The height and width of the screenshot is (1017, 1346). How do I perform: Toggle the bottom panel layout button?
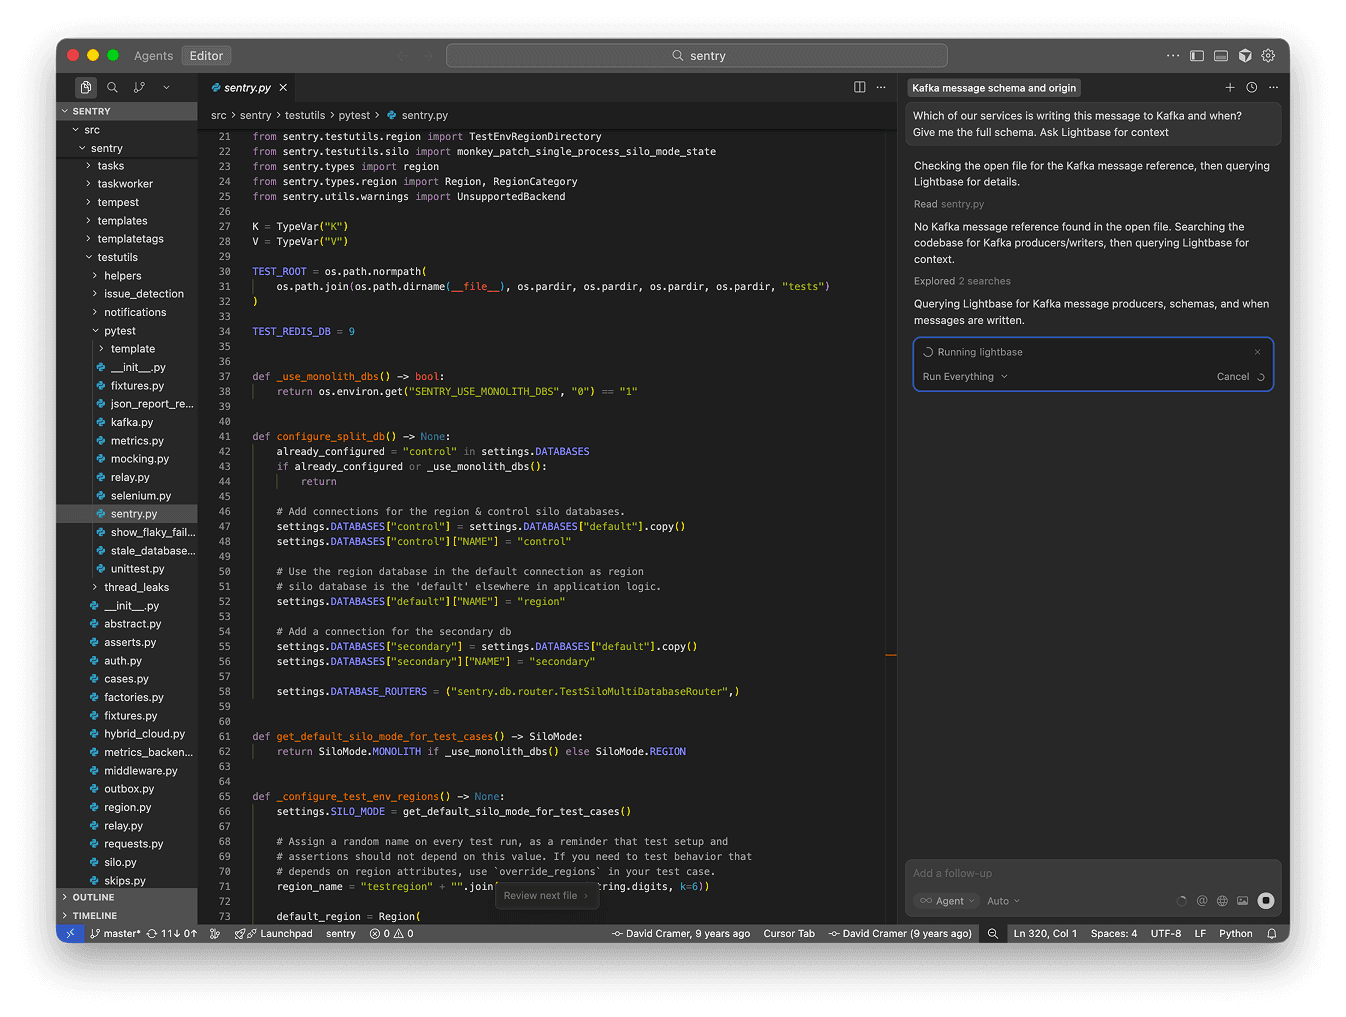tap(1221, 56)
